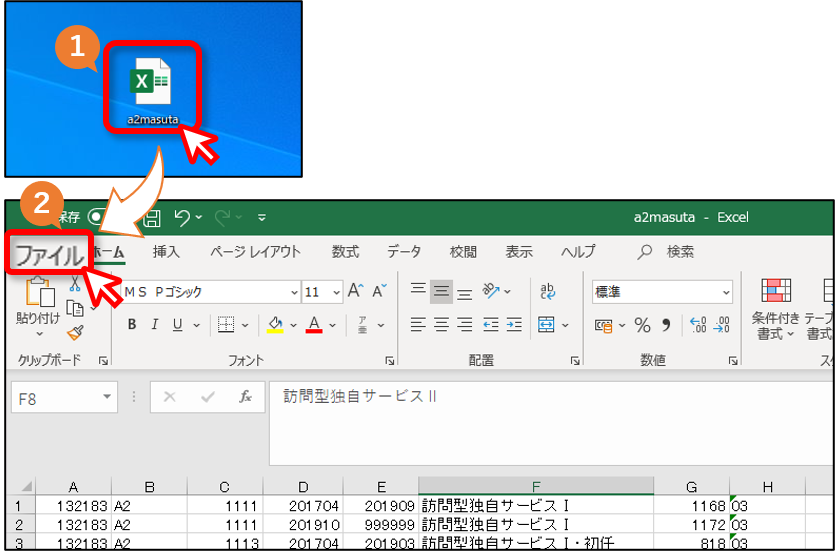Increase font size with the larger A icon
835x551 pixels.
tap(355, 291)
